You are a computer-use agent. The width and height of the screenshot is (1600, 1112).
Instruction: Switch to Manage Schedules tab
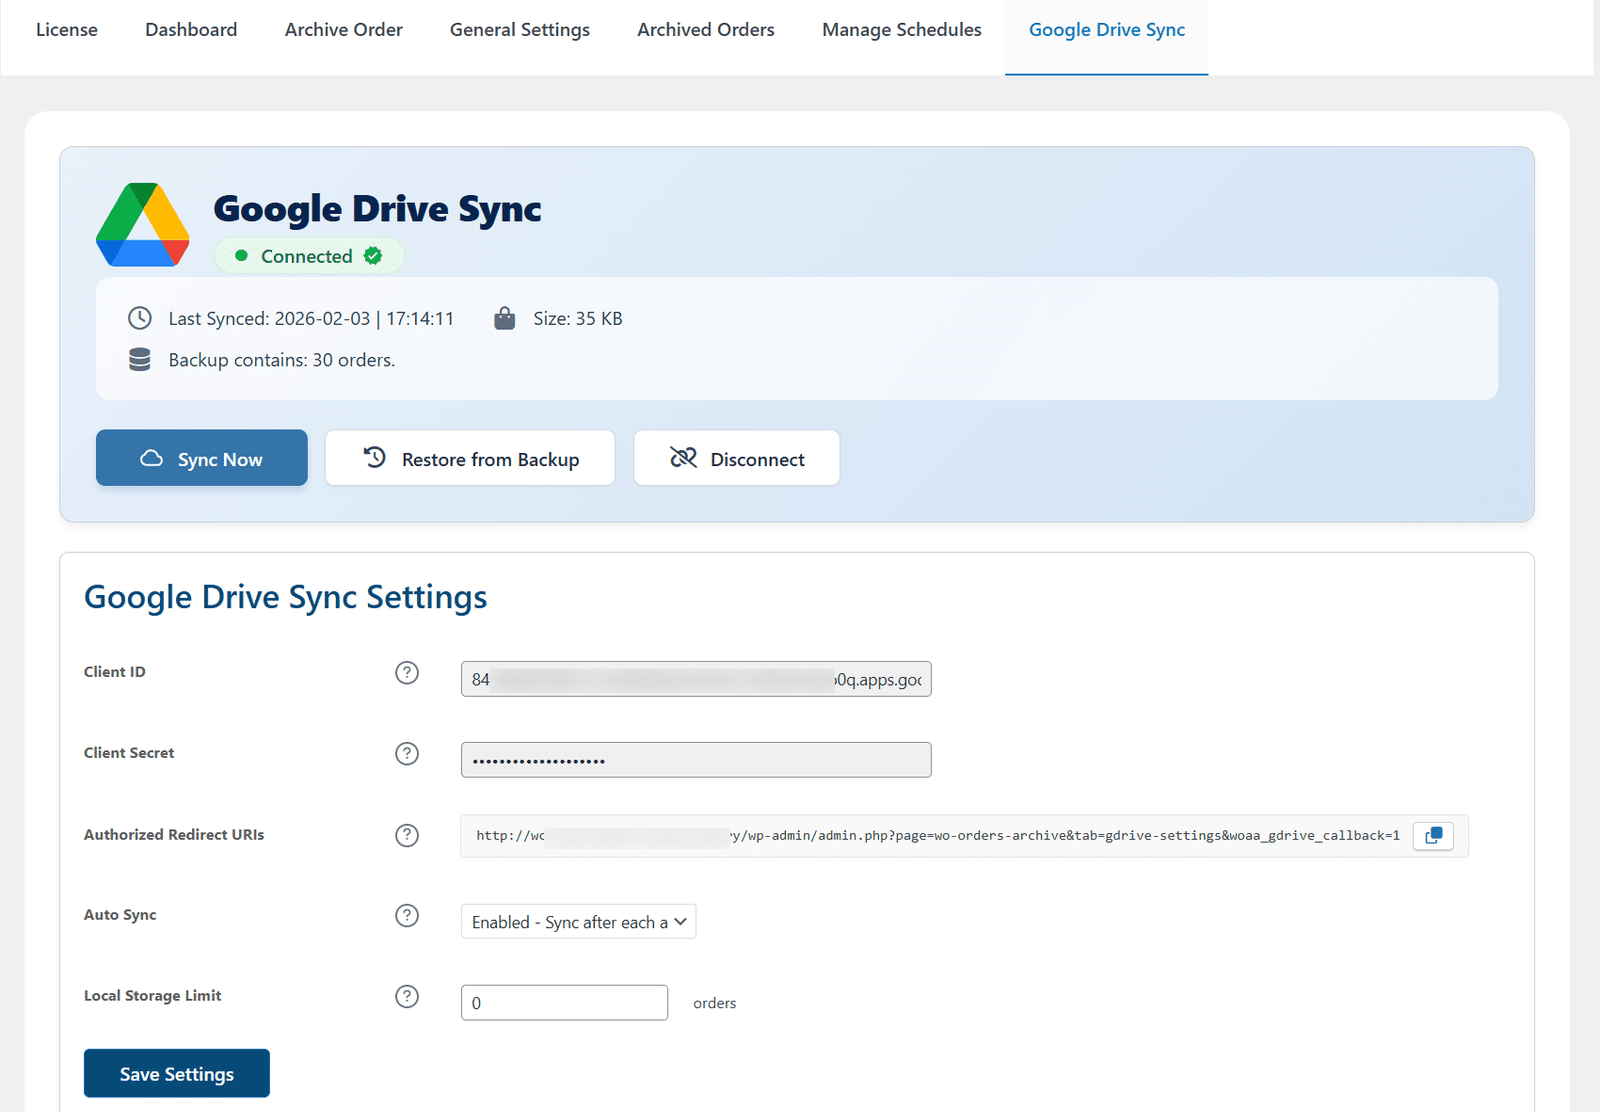[902, 30]
